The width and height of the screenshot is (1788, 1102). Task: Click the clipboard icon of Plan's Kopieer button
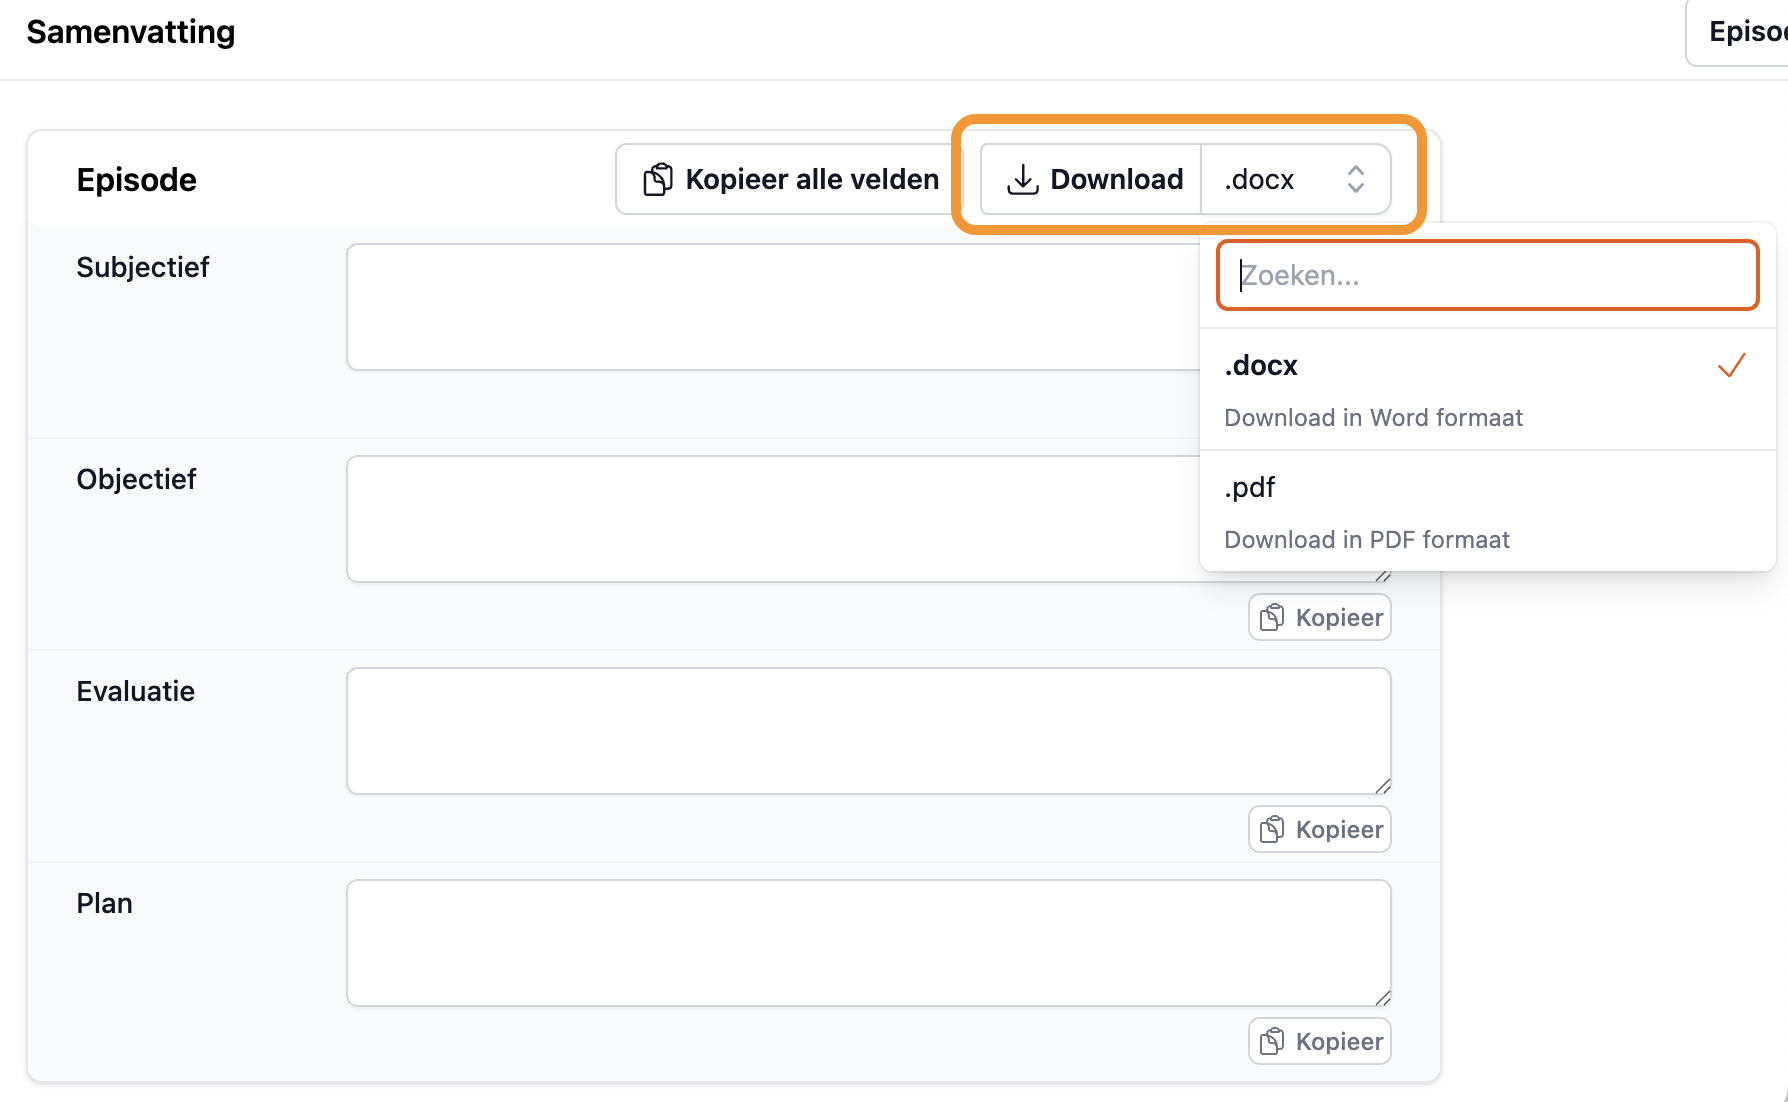point(1271,1042)
